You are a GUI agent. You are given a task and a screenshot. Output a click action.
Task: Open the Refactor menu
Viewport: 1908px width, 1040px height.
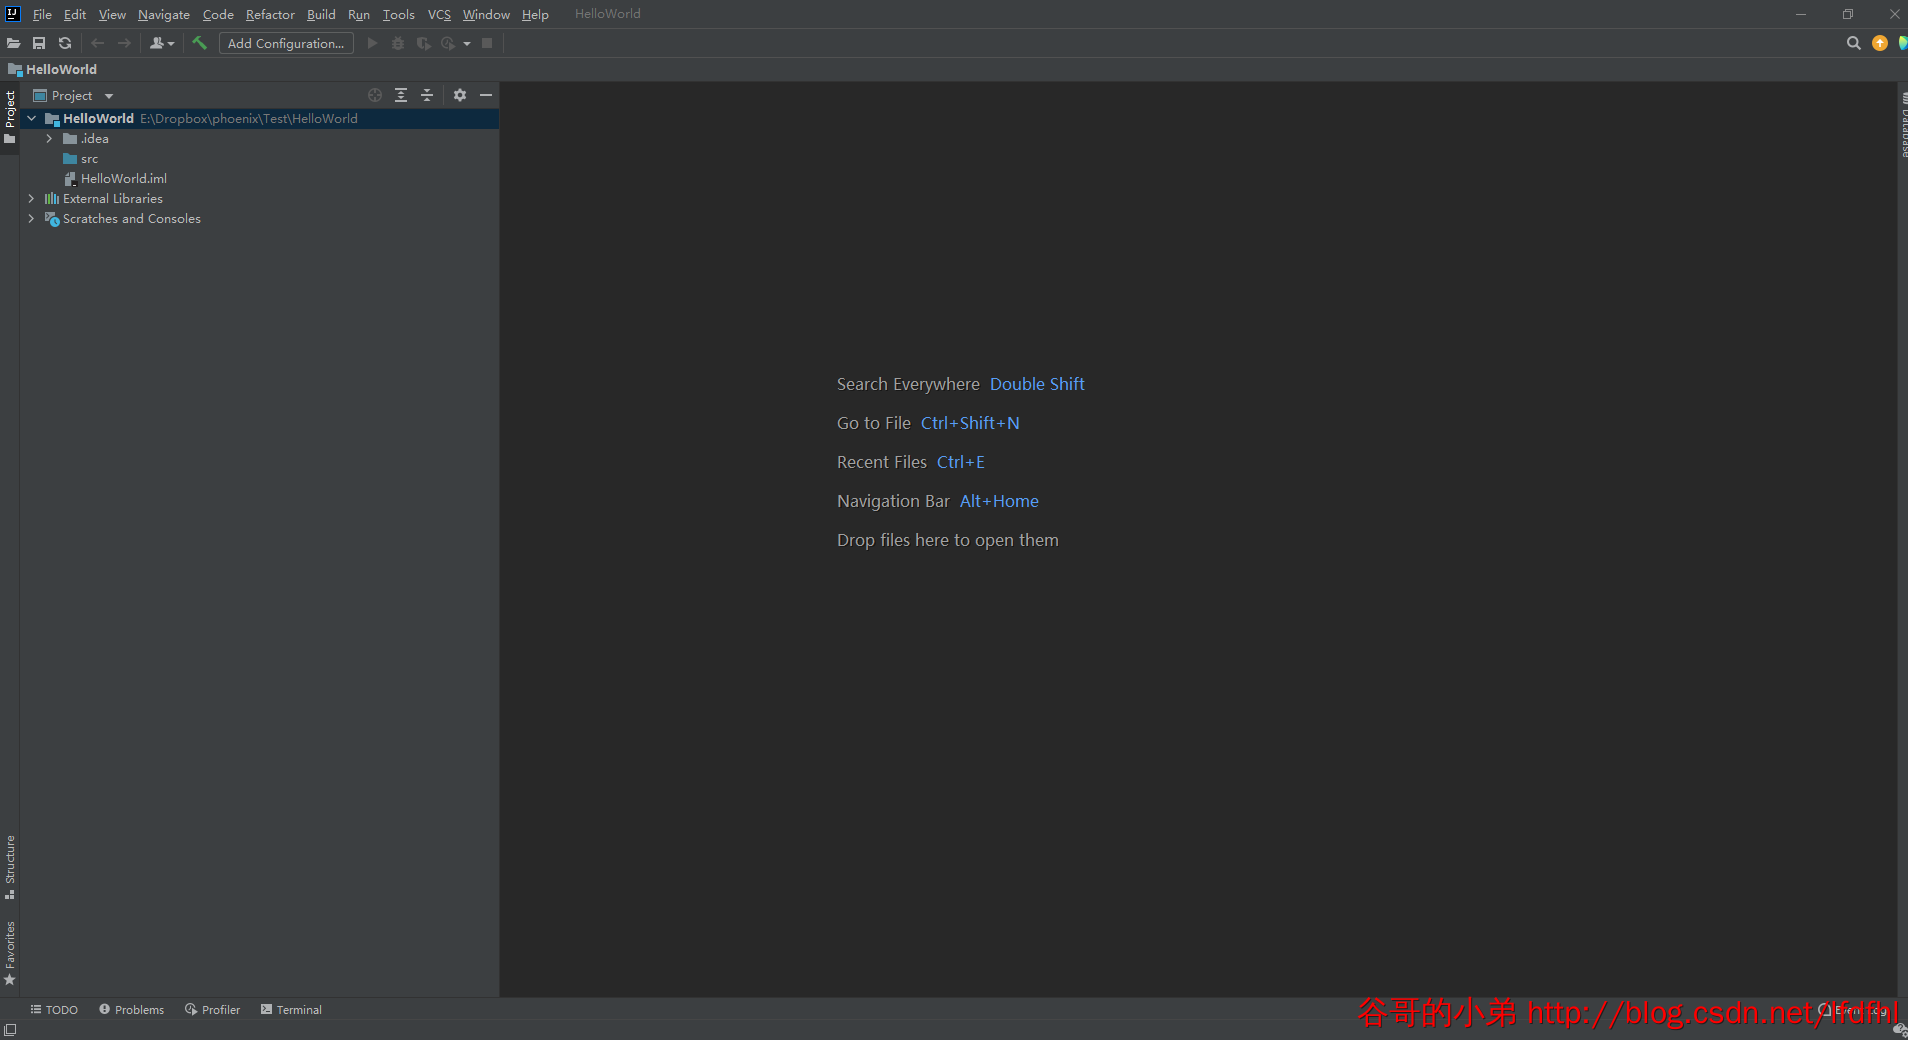click(x=270, y=14)
